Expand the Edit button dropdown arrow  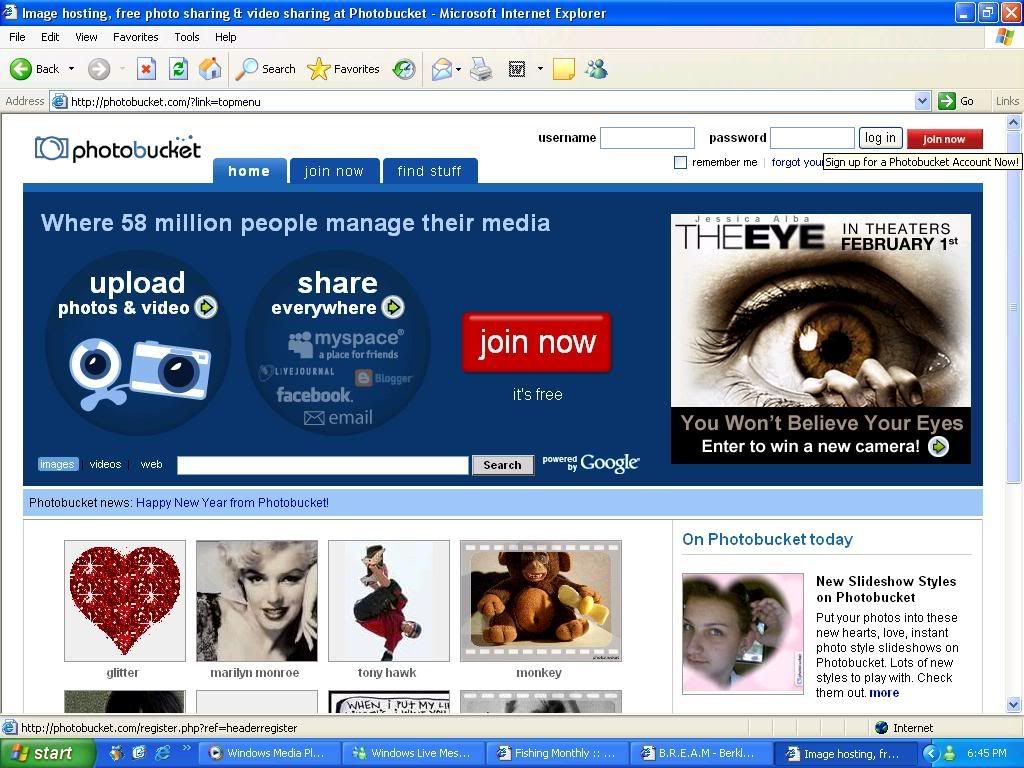tap(540, 69)
